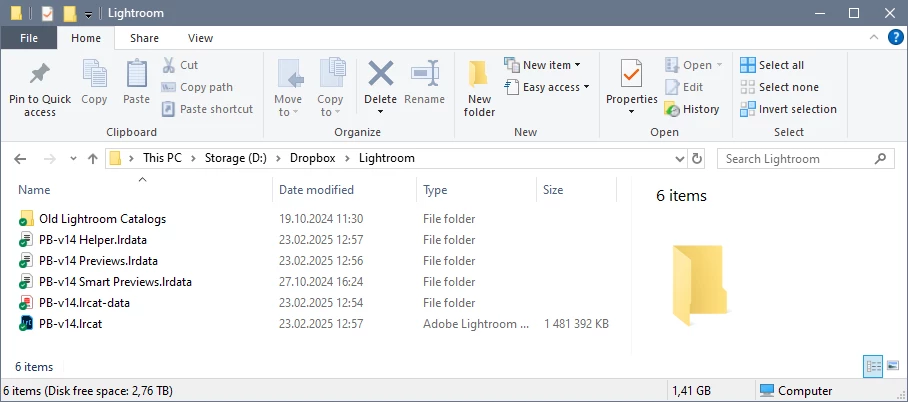Click the Pin to Quick access icon

pyautogui.click(x=39, y=74)
